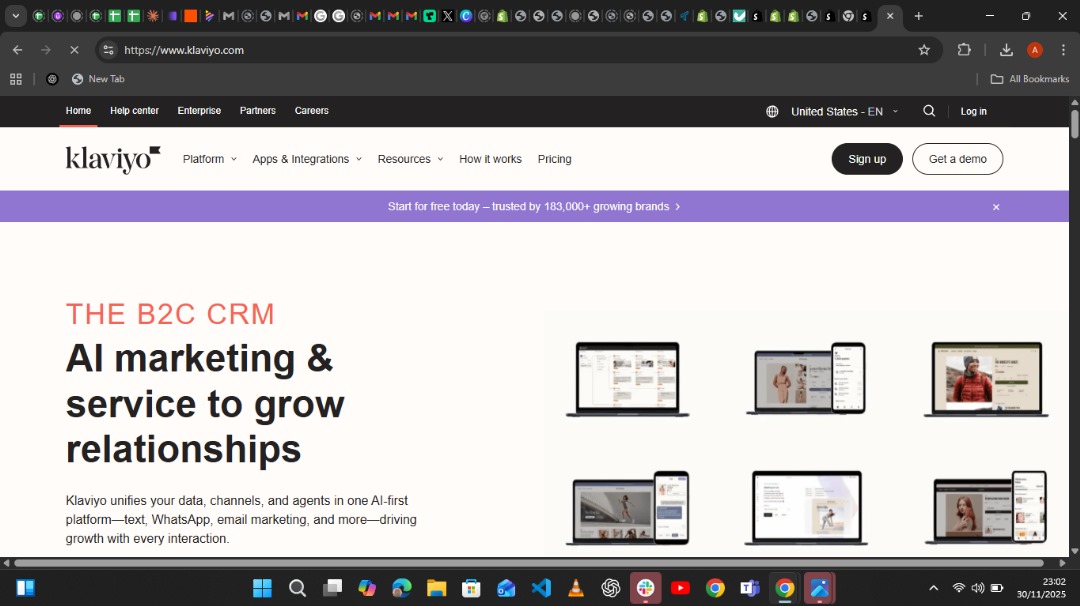Open the New Tab bookmark
Viewport: 1080px width, 606px height.
click(x=98, y=79)
